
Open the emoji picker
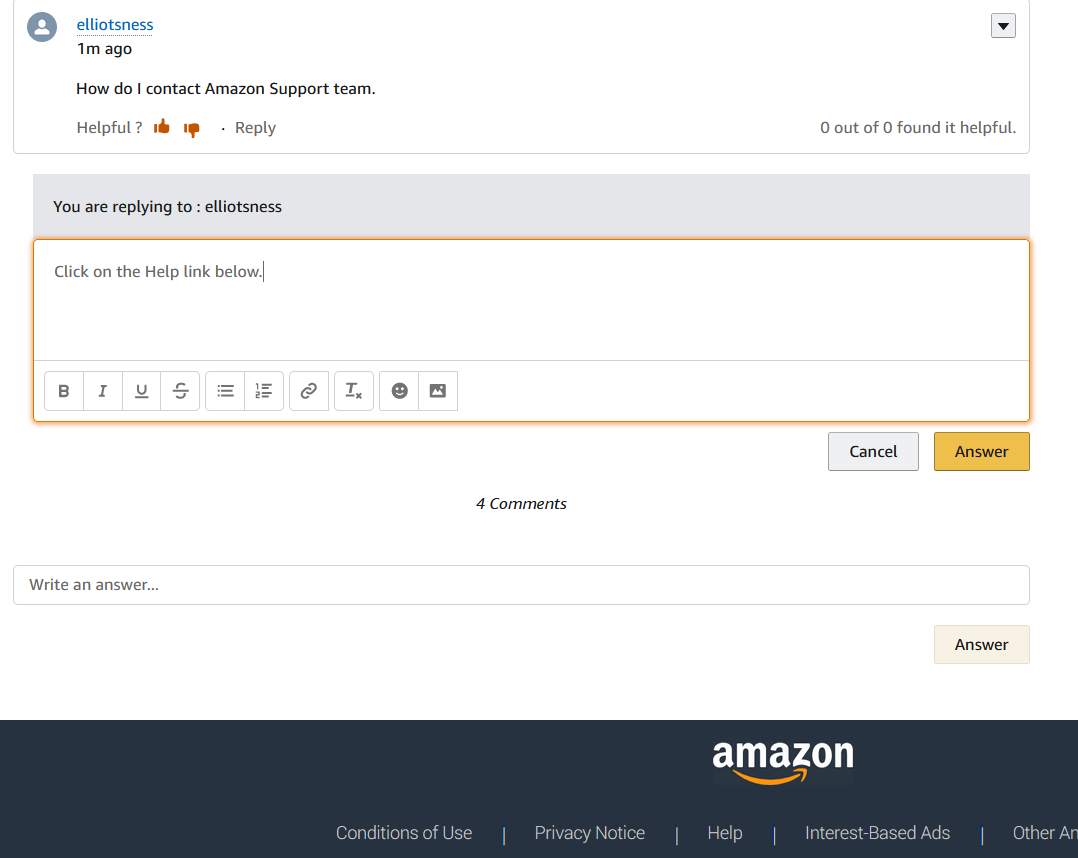pos(399,390)
